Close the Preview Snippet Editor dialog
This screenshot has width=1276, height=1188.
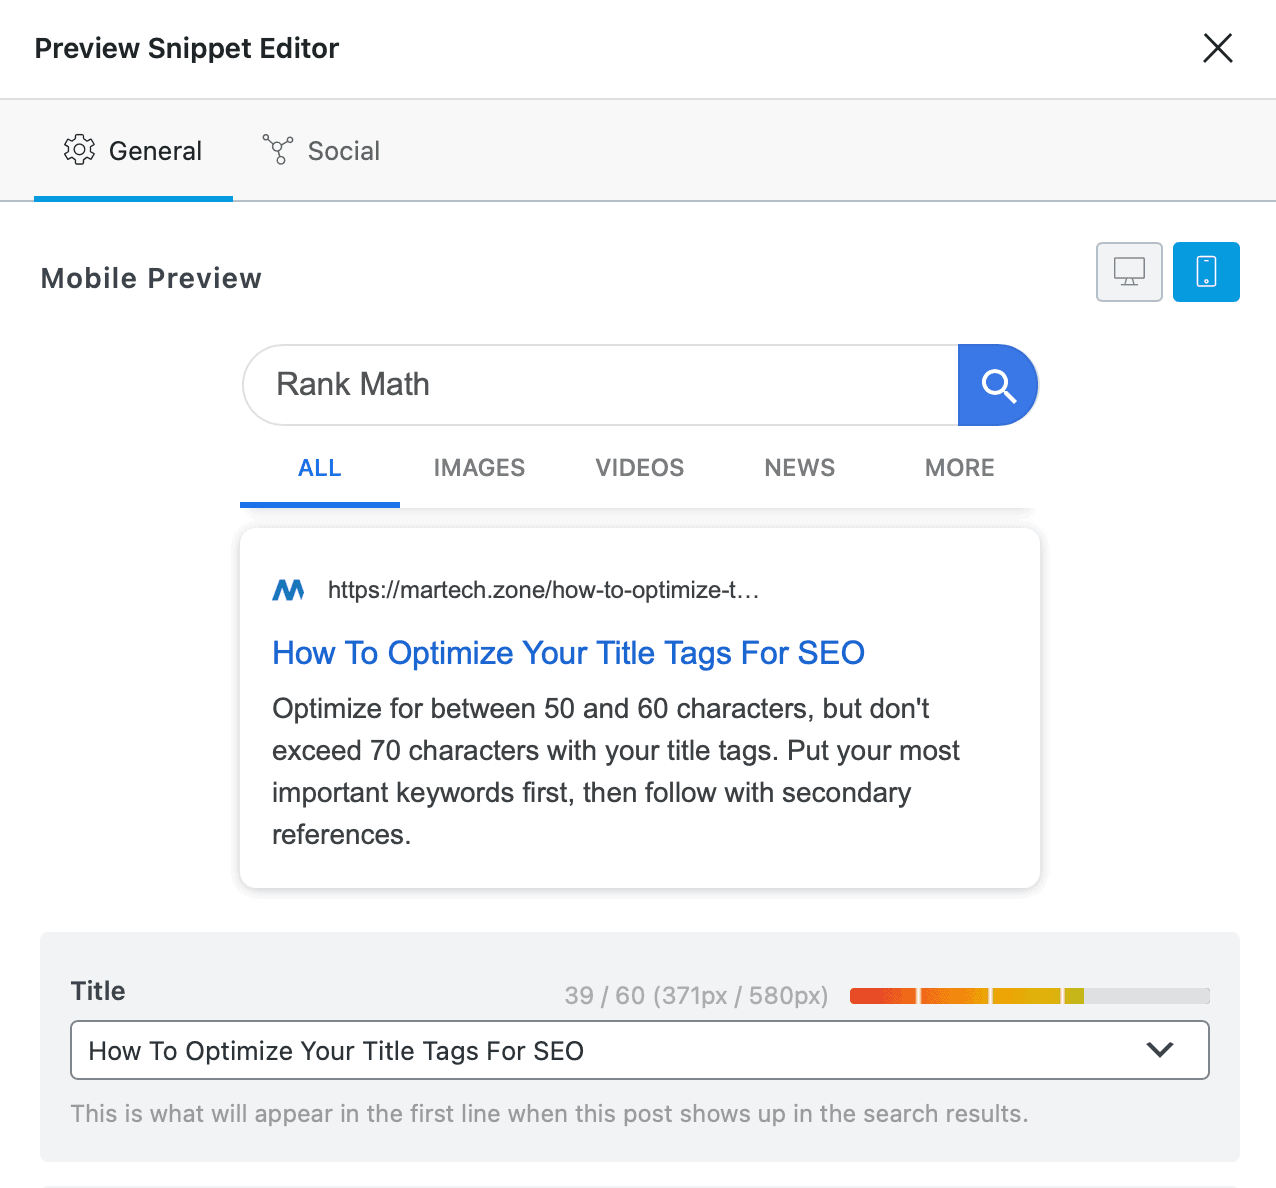[x=1217, y=48]
